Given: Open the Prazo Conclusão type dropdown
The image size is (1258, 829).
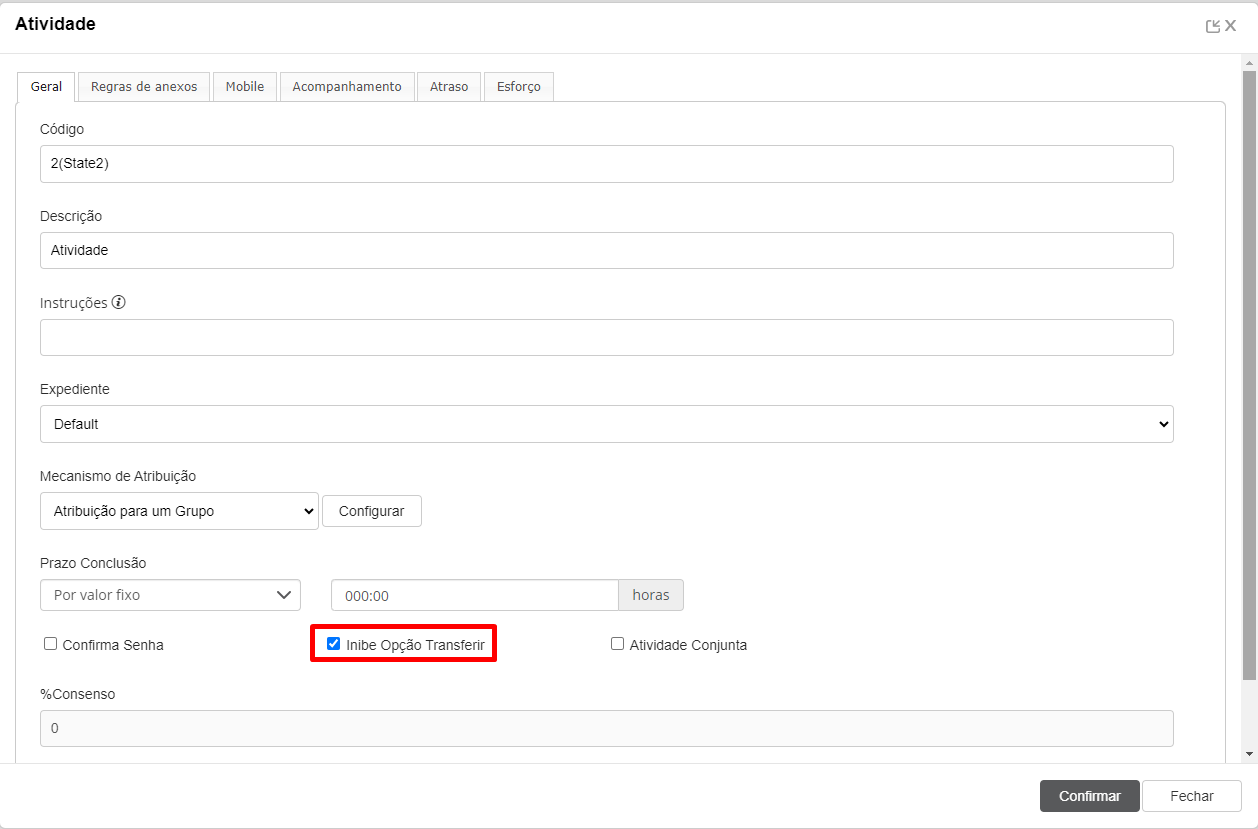Looking at the screenshot, I should click(x=170, y=595).
